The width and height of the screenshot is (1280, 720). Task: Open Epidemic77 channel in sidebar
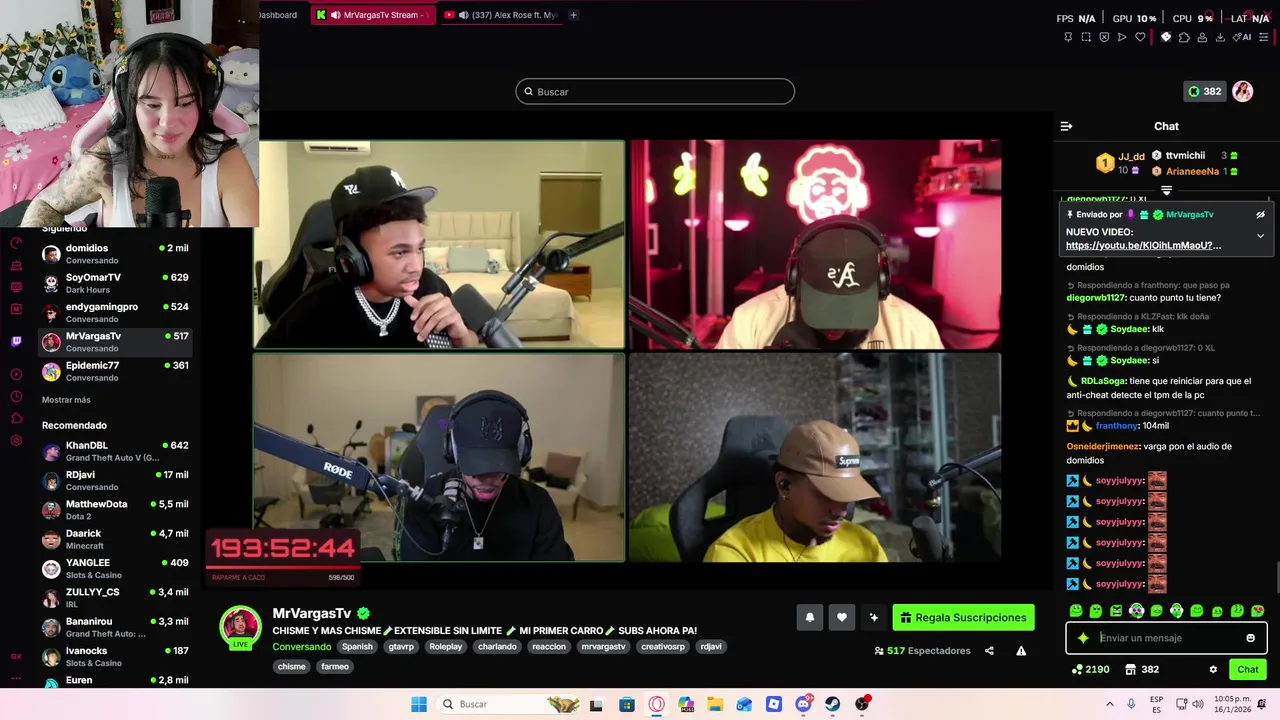tap(115, 371)
